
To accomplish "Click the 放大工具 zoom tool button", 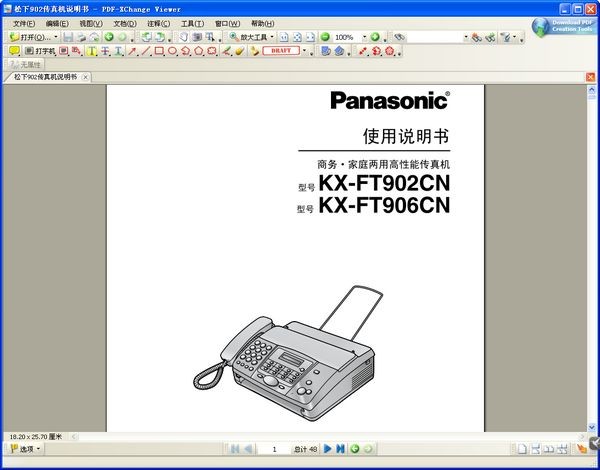I will tap(248, 37).
